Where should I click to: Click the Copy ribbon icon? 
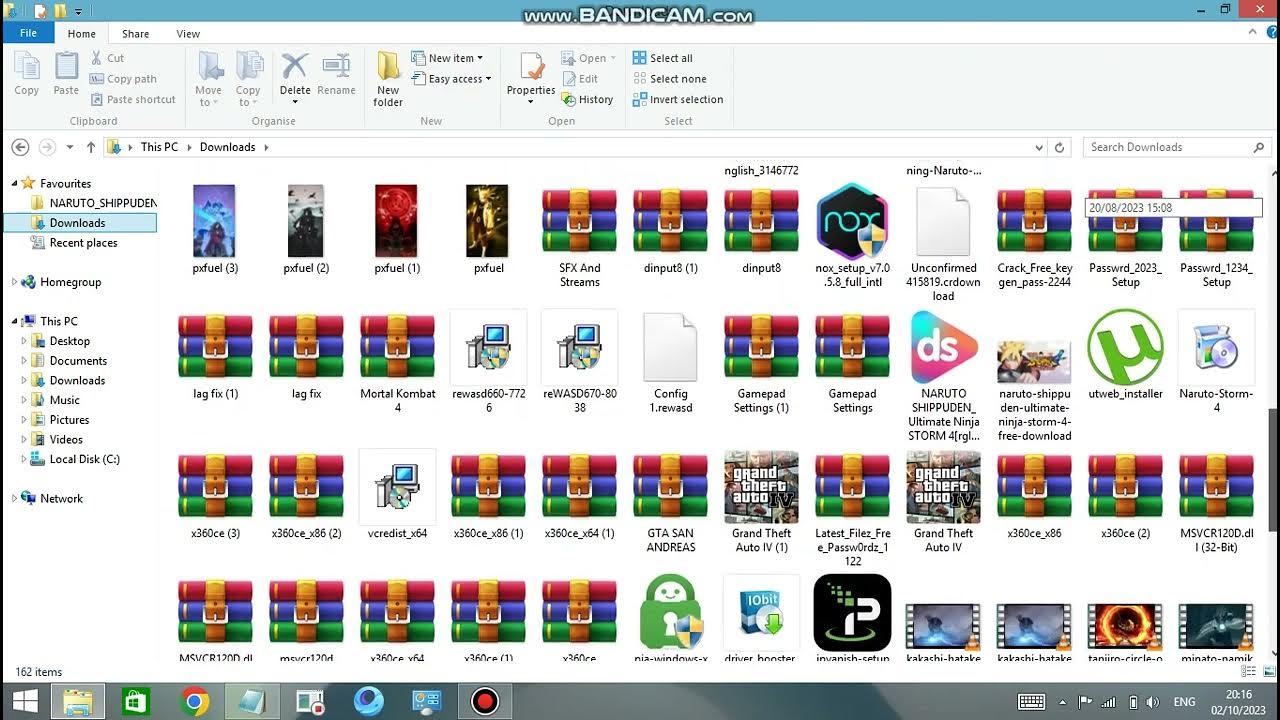tap(27, 75)
